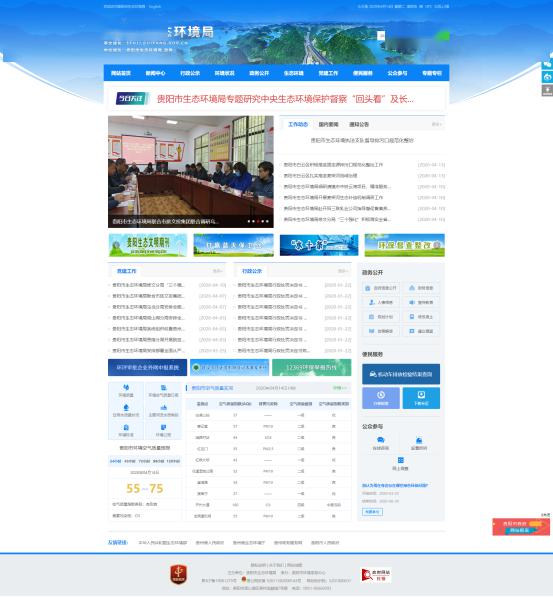Open 办事指南 clock icon tile
Viewport: 553px width, 597px height.
(381, 398)
